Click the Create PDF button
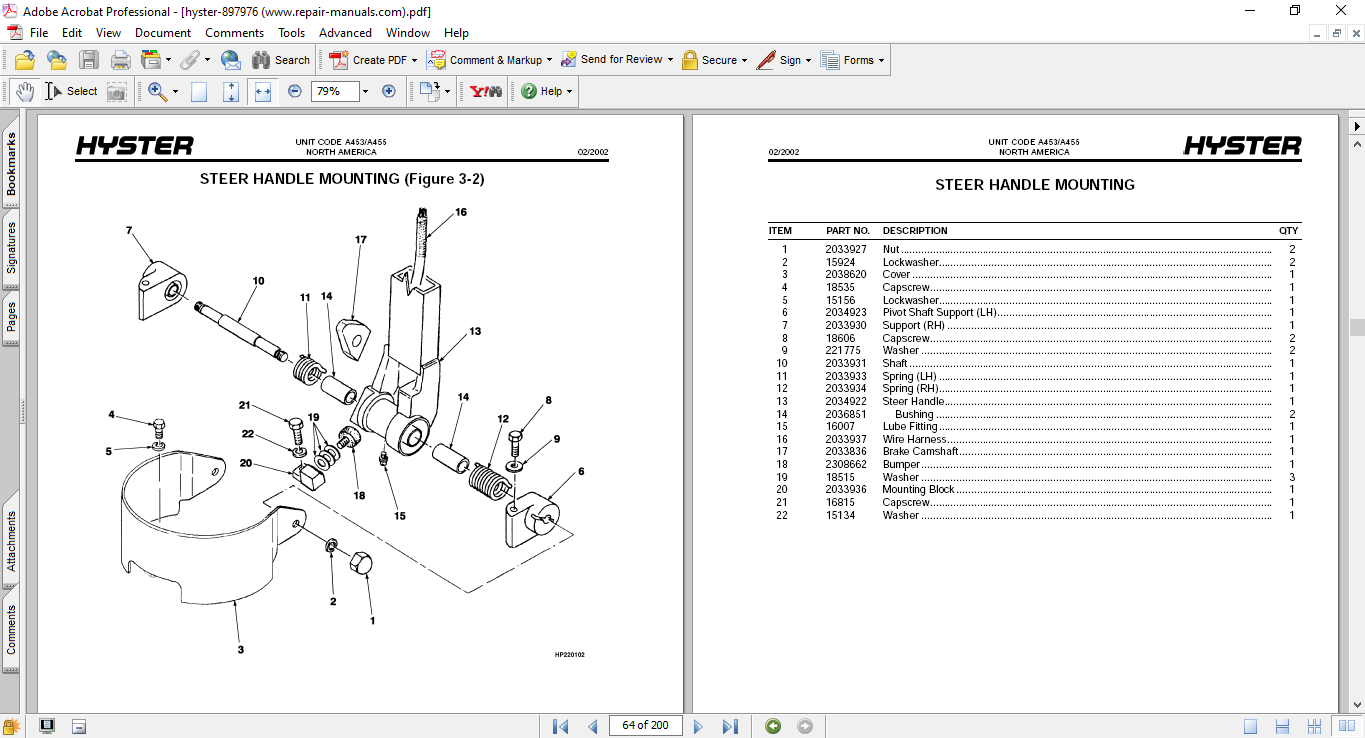The height and width of the screenshot is (738, 1365). click(369, 60)
